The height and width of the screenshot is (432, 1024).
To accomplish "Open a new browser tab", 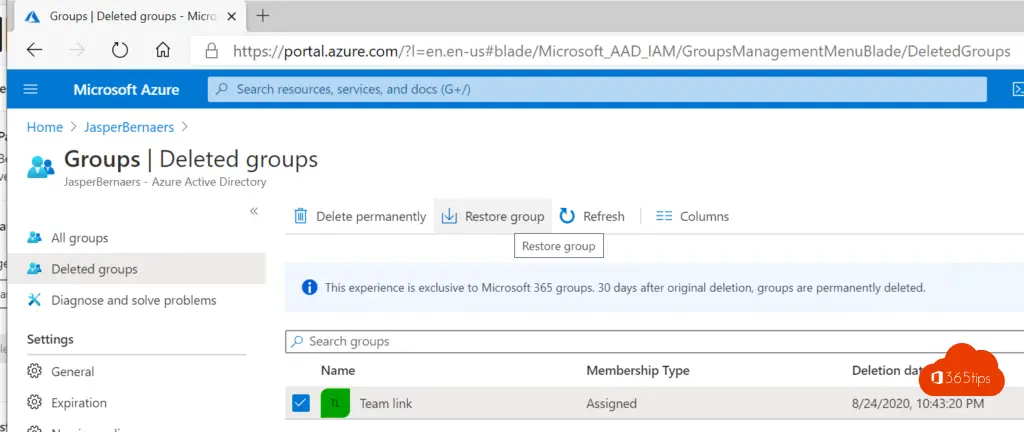I will 264,15.
